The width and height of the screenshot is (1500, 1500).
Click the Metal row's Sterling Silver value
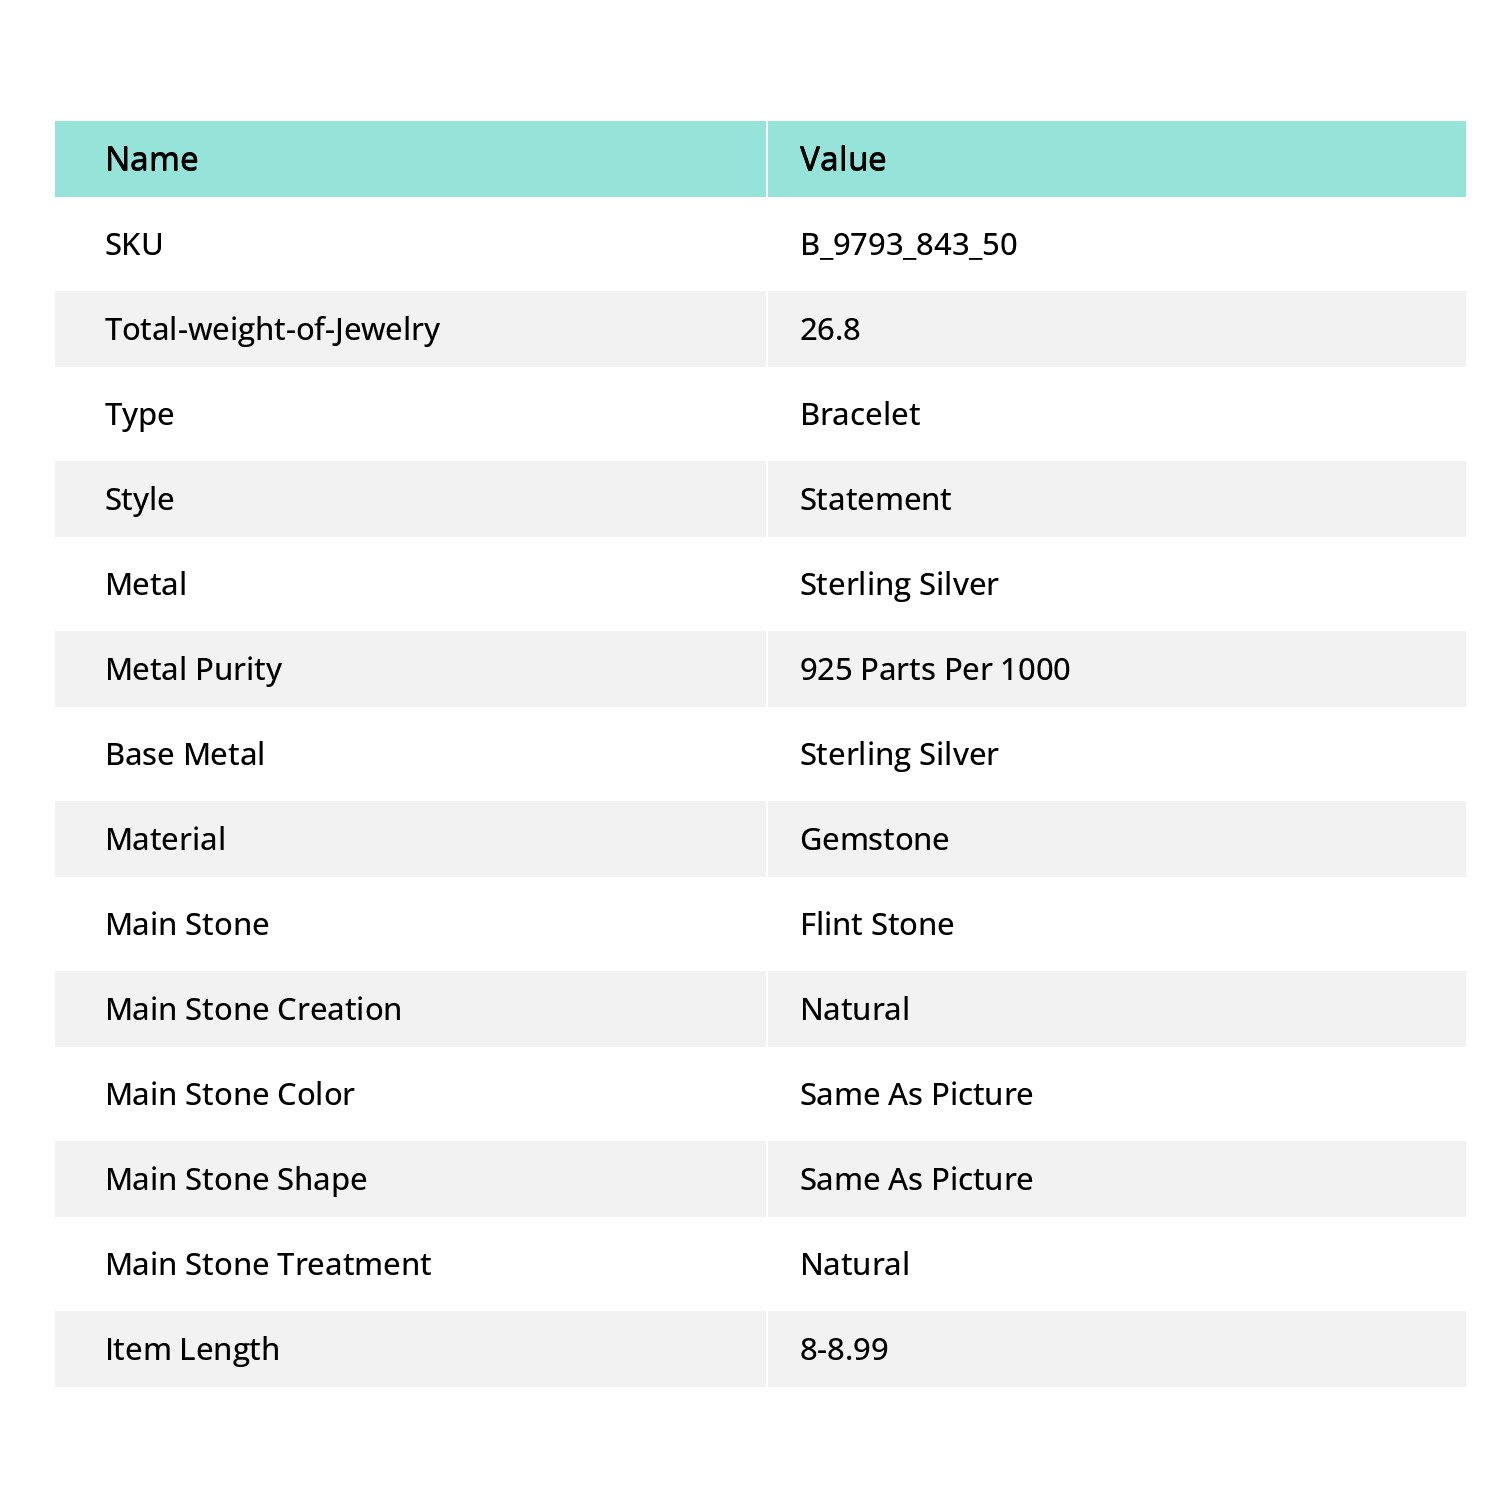coord(899,584)
